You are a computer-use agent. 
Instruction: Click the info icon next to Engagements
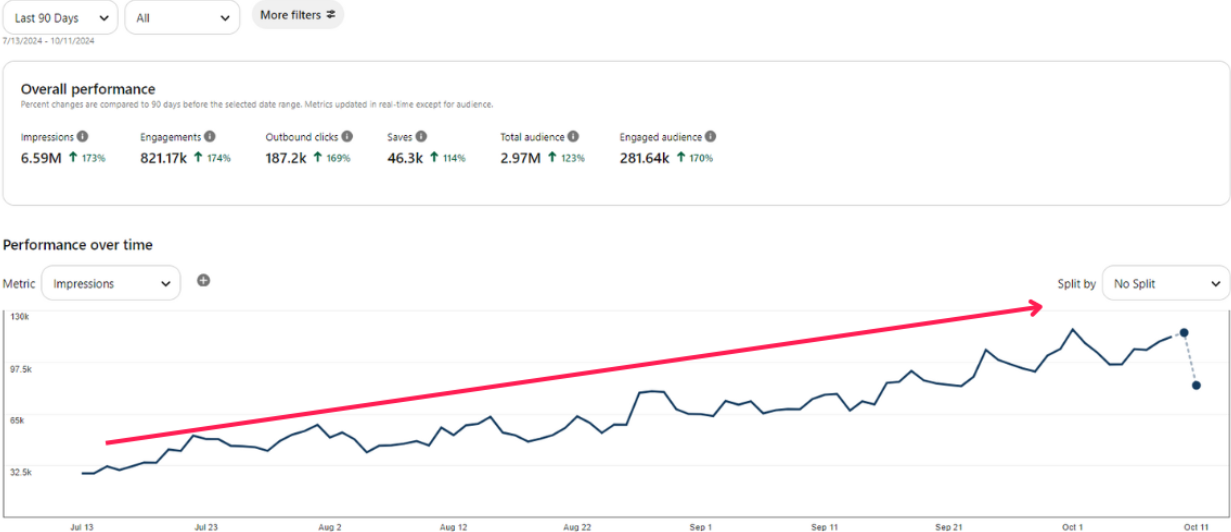point(209,137)
